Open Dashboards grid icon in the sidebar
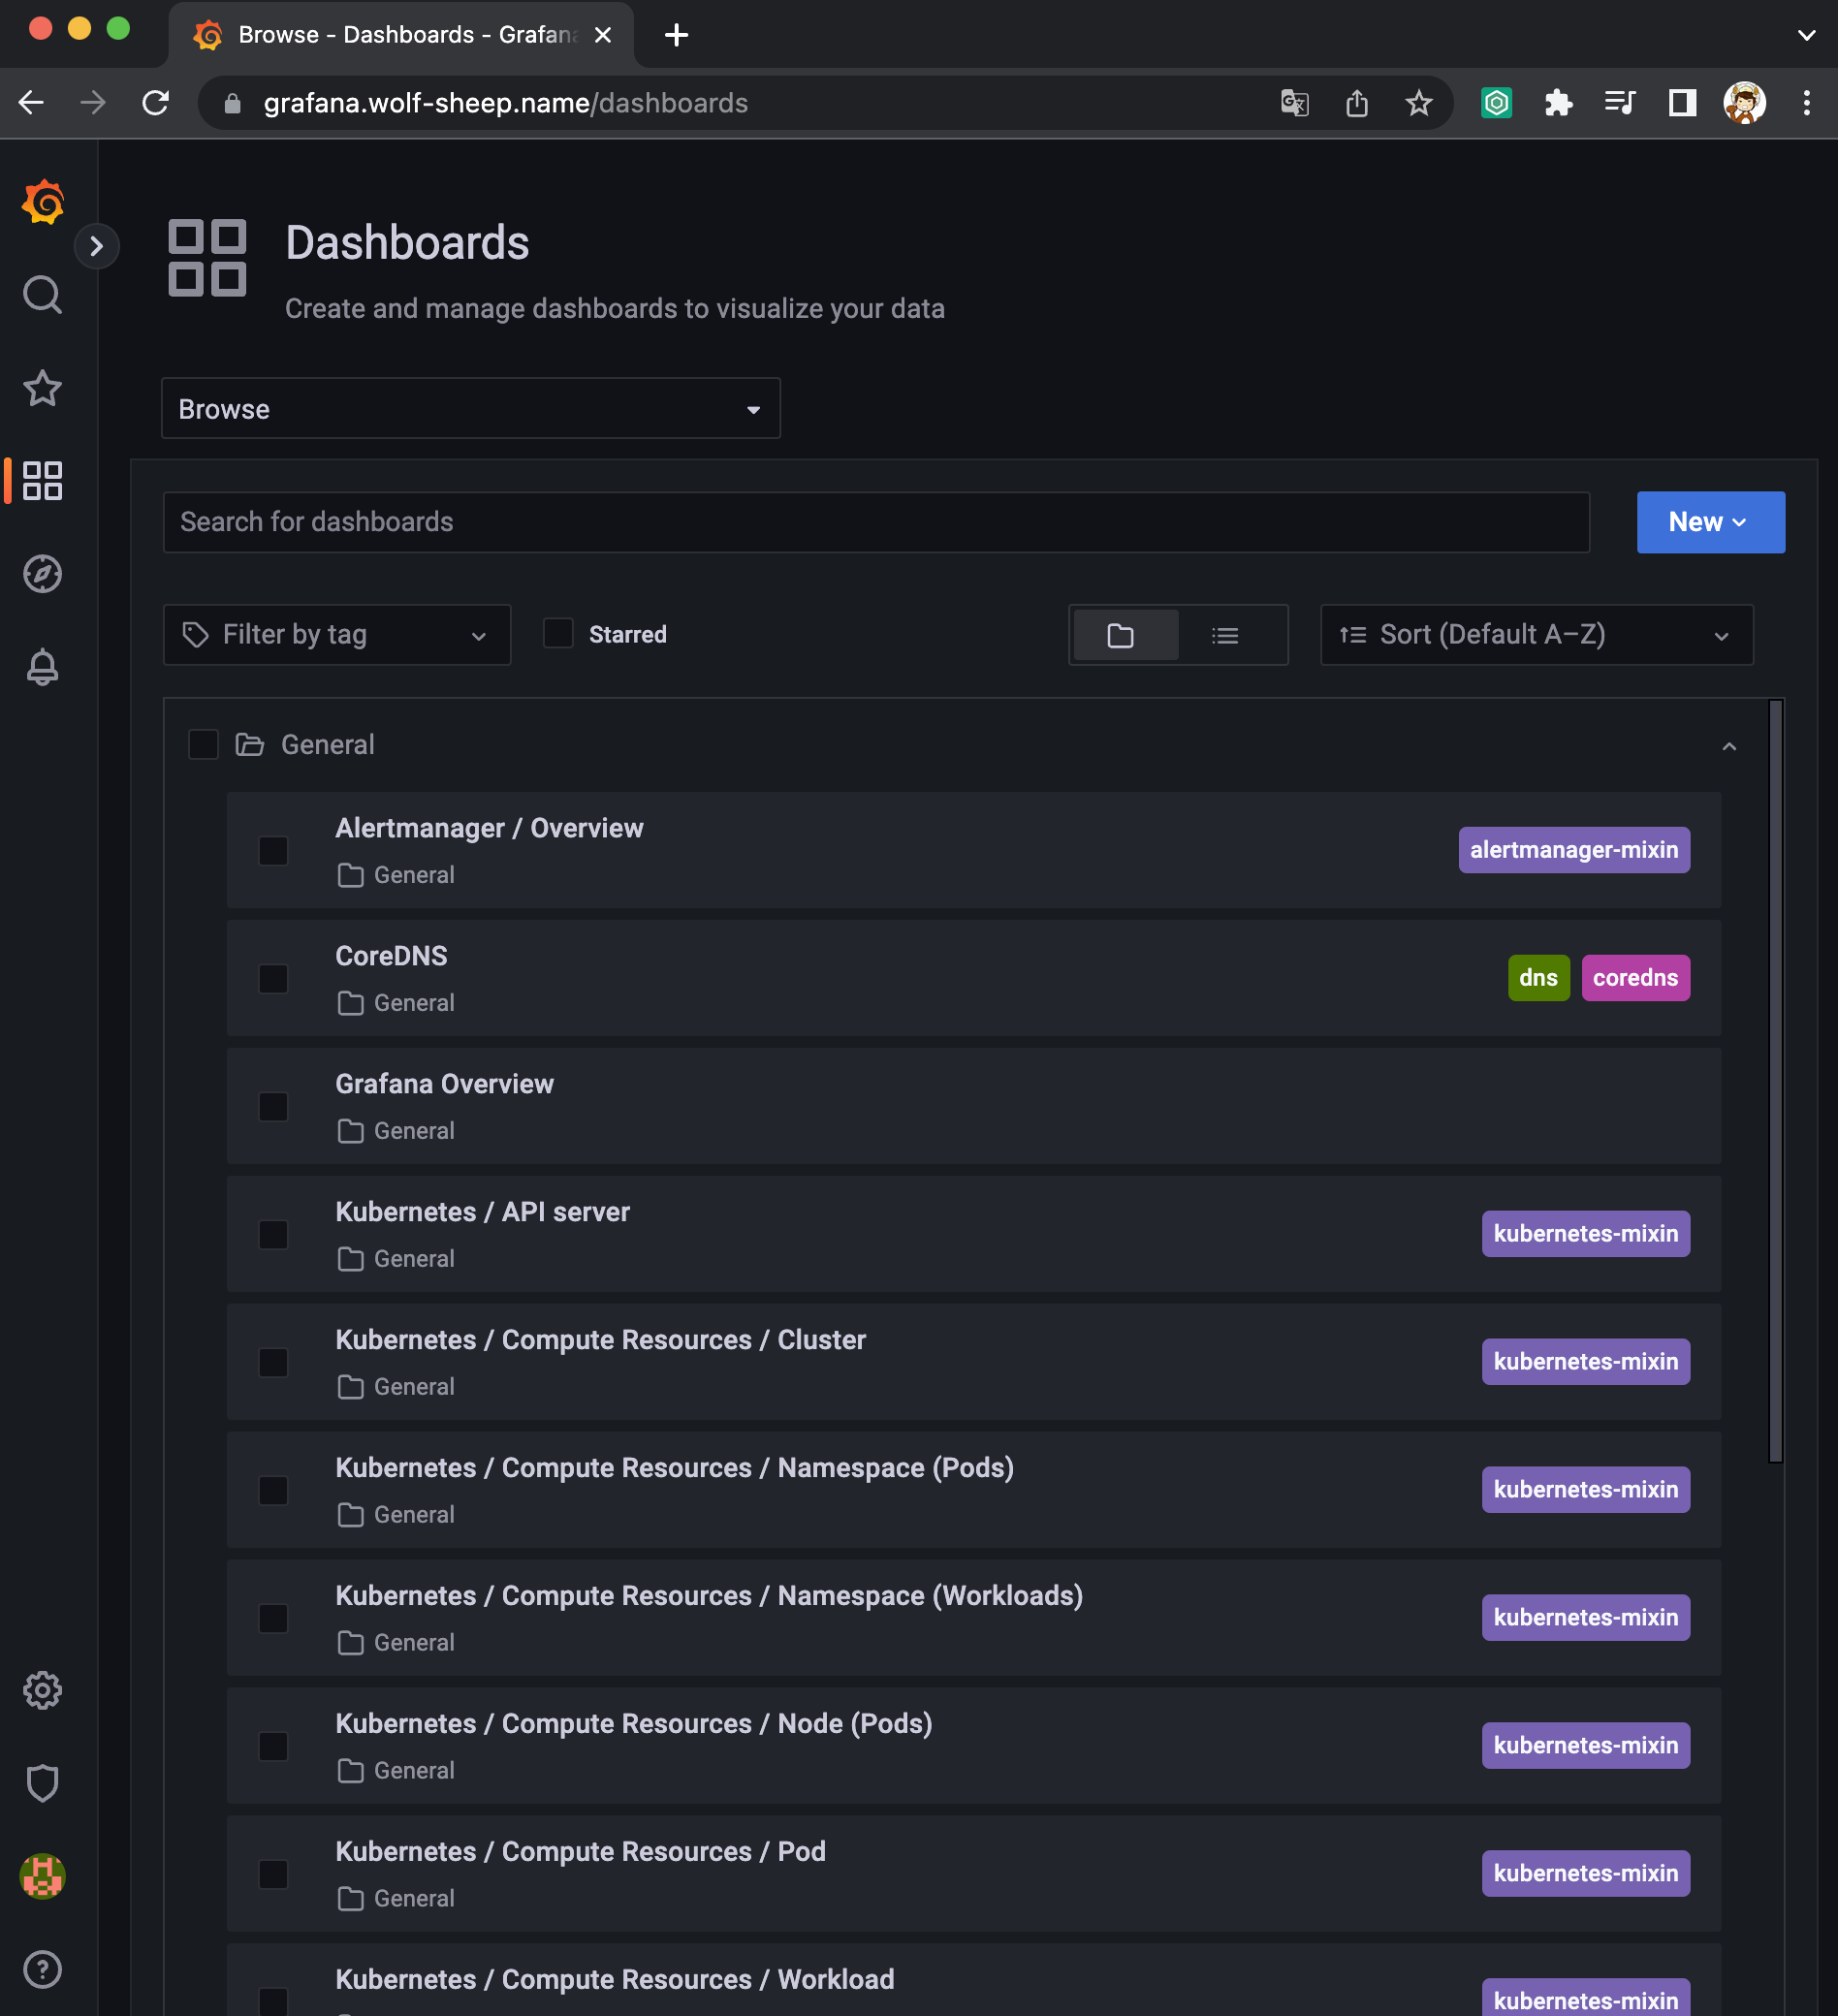 [43, 481]
